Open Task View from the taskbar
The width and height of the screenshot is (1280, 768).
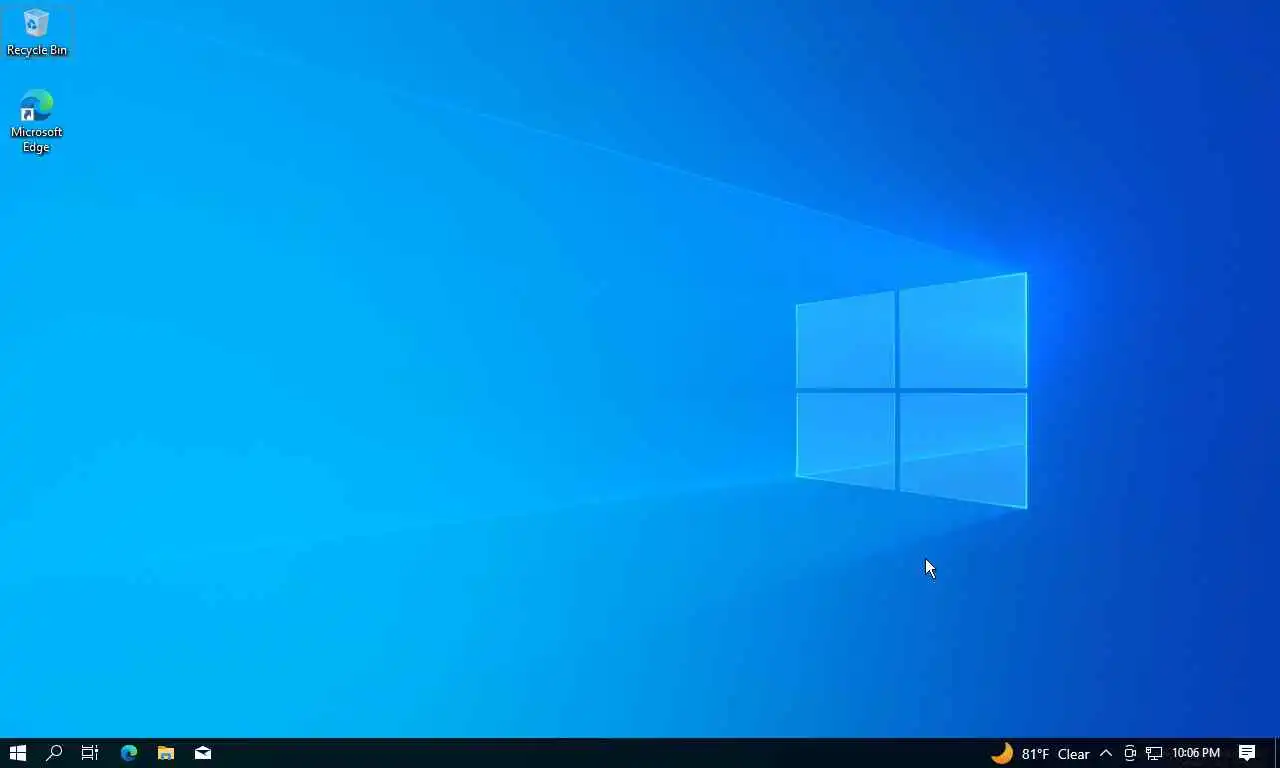[x=90, y=753]
